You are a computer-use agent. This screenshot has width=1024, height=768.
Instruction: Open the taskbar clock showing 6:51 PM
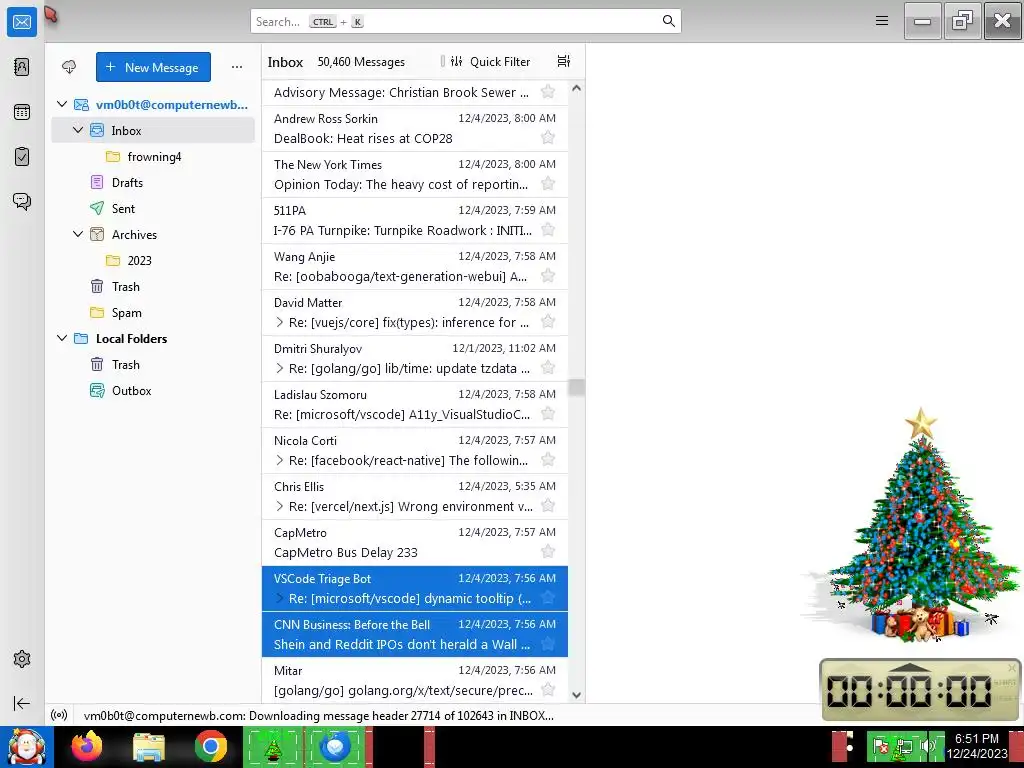tap(976, 746)
